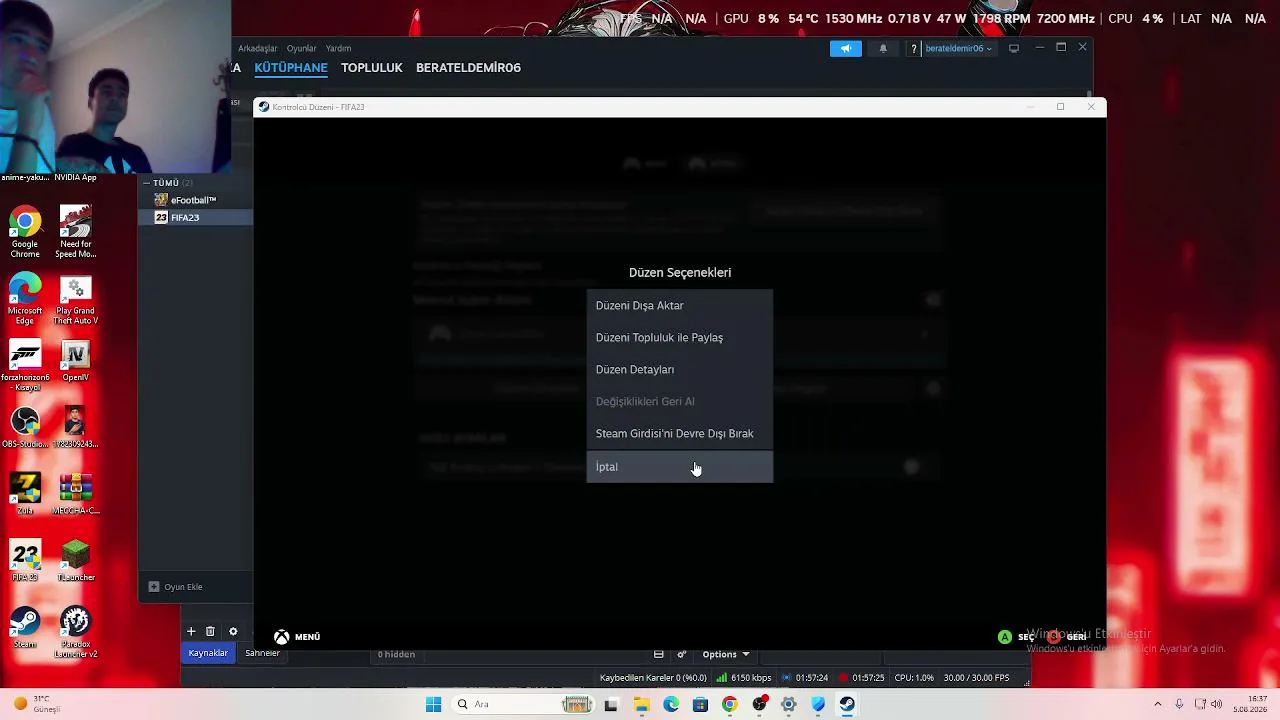Click the OBS mixer layout icon beside Options

659,655
